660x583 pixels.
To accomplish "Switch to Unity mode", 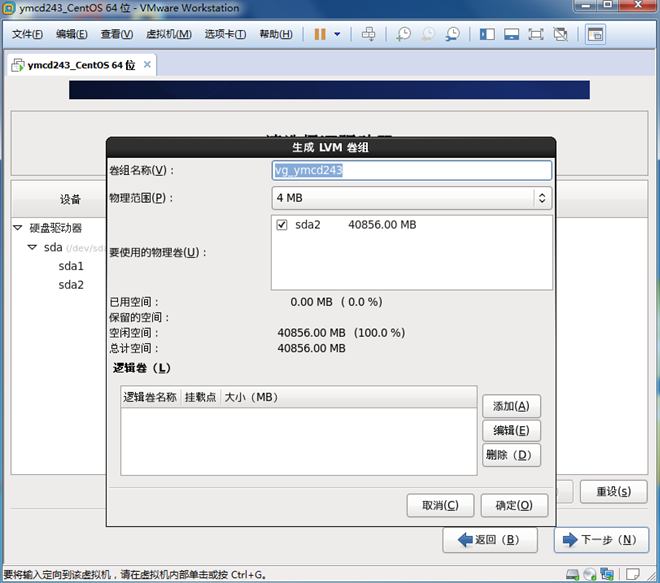I will [560, 34].
